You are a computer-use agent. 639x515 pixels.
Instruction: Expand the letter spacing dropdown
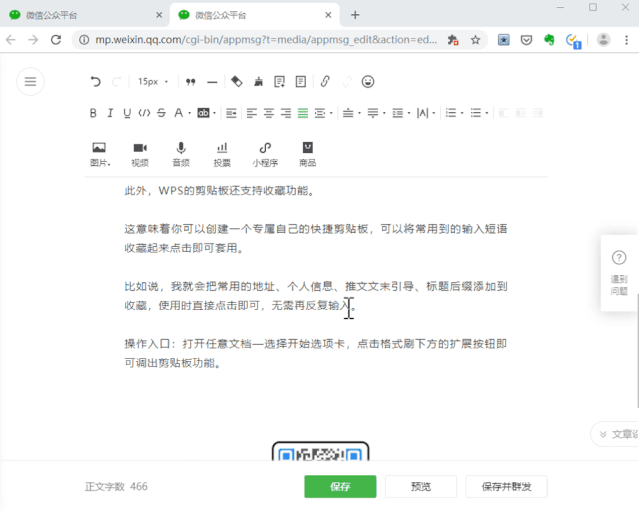(434, 113)
